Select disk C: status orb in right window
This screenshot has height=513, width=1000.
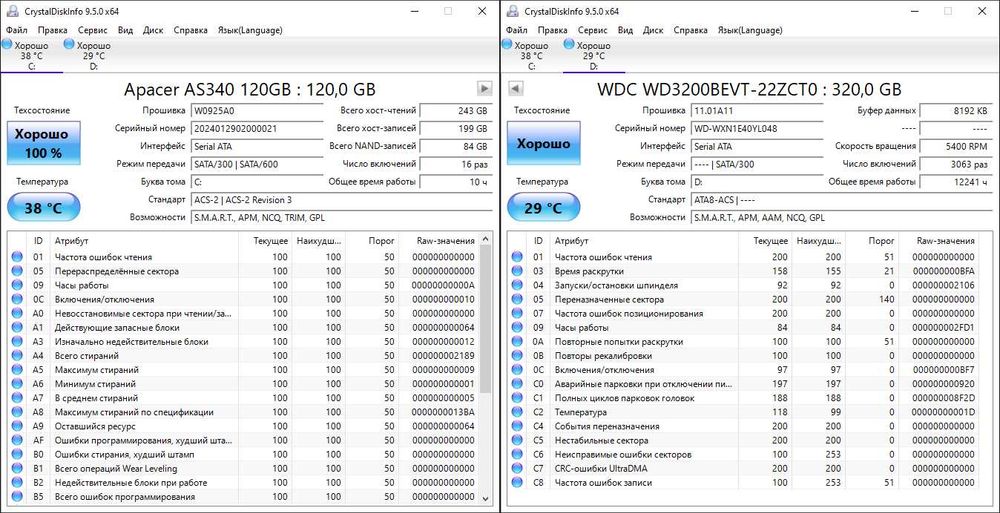click(x=507, y=44)
